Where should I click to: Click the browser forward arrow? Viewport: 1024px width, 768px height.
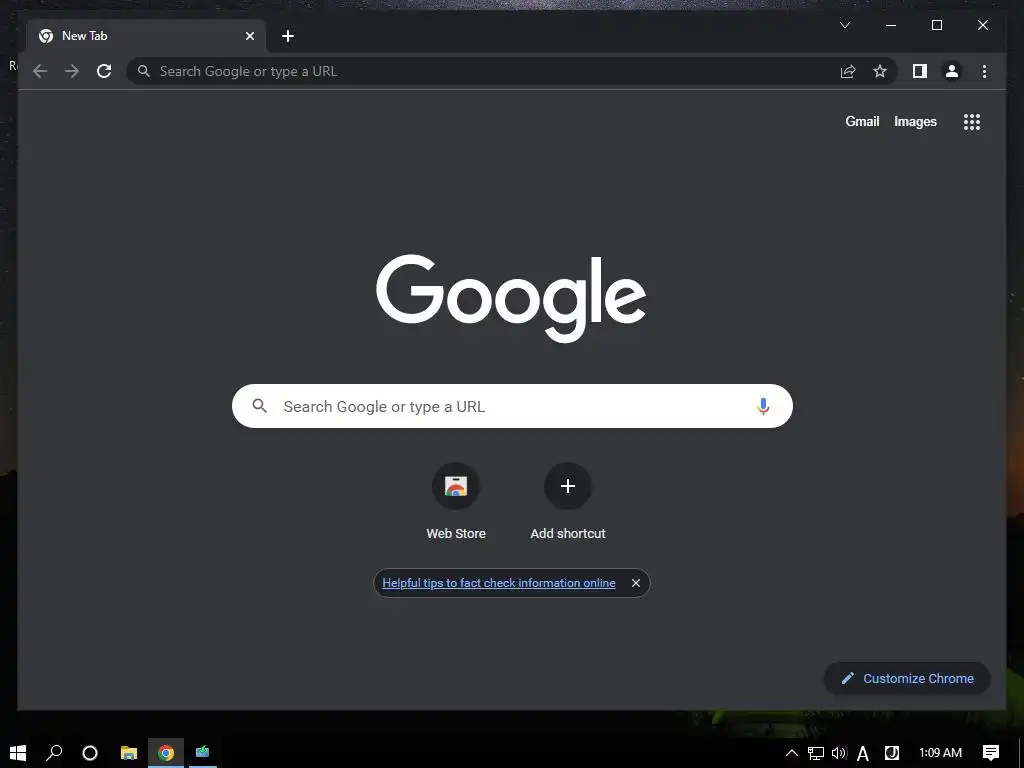pyautogui.click(x=72, y=71)
